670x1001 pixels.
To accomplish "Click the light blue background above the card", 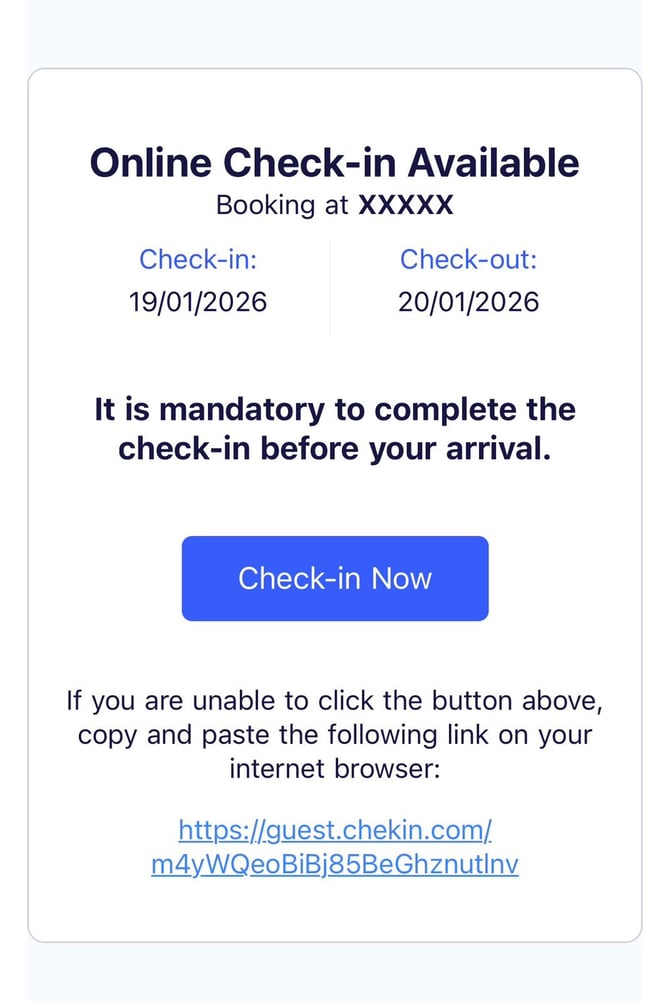I will point(335,32).
